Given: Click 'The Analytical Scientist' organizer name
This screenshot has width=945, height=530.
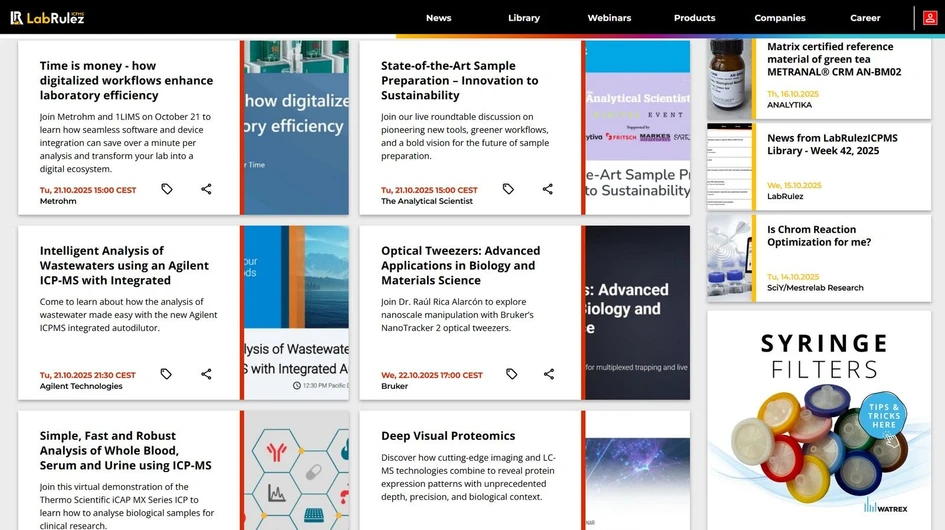Looking at the screenshot, I should click(427, 201).
